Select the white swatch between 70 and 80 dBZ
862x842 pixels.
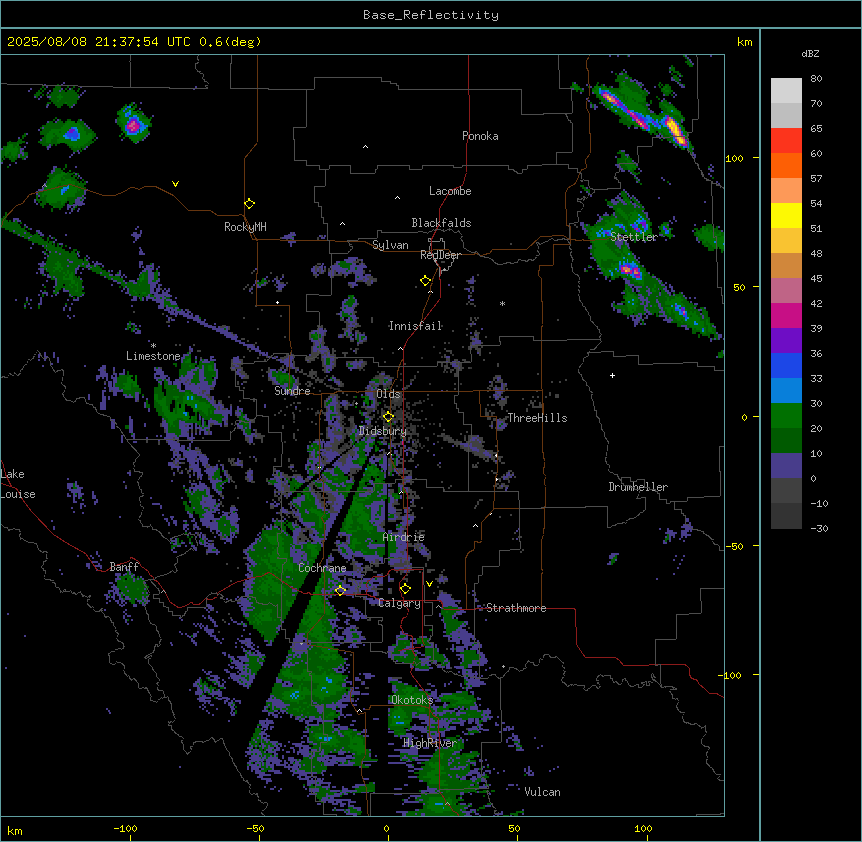786,90
